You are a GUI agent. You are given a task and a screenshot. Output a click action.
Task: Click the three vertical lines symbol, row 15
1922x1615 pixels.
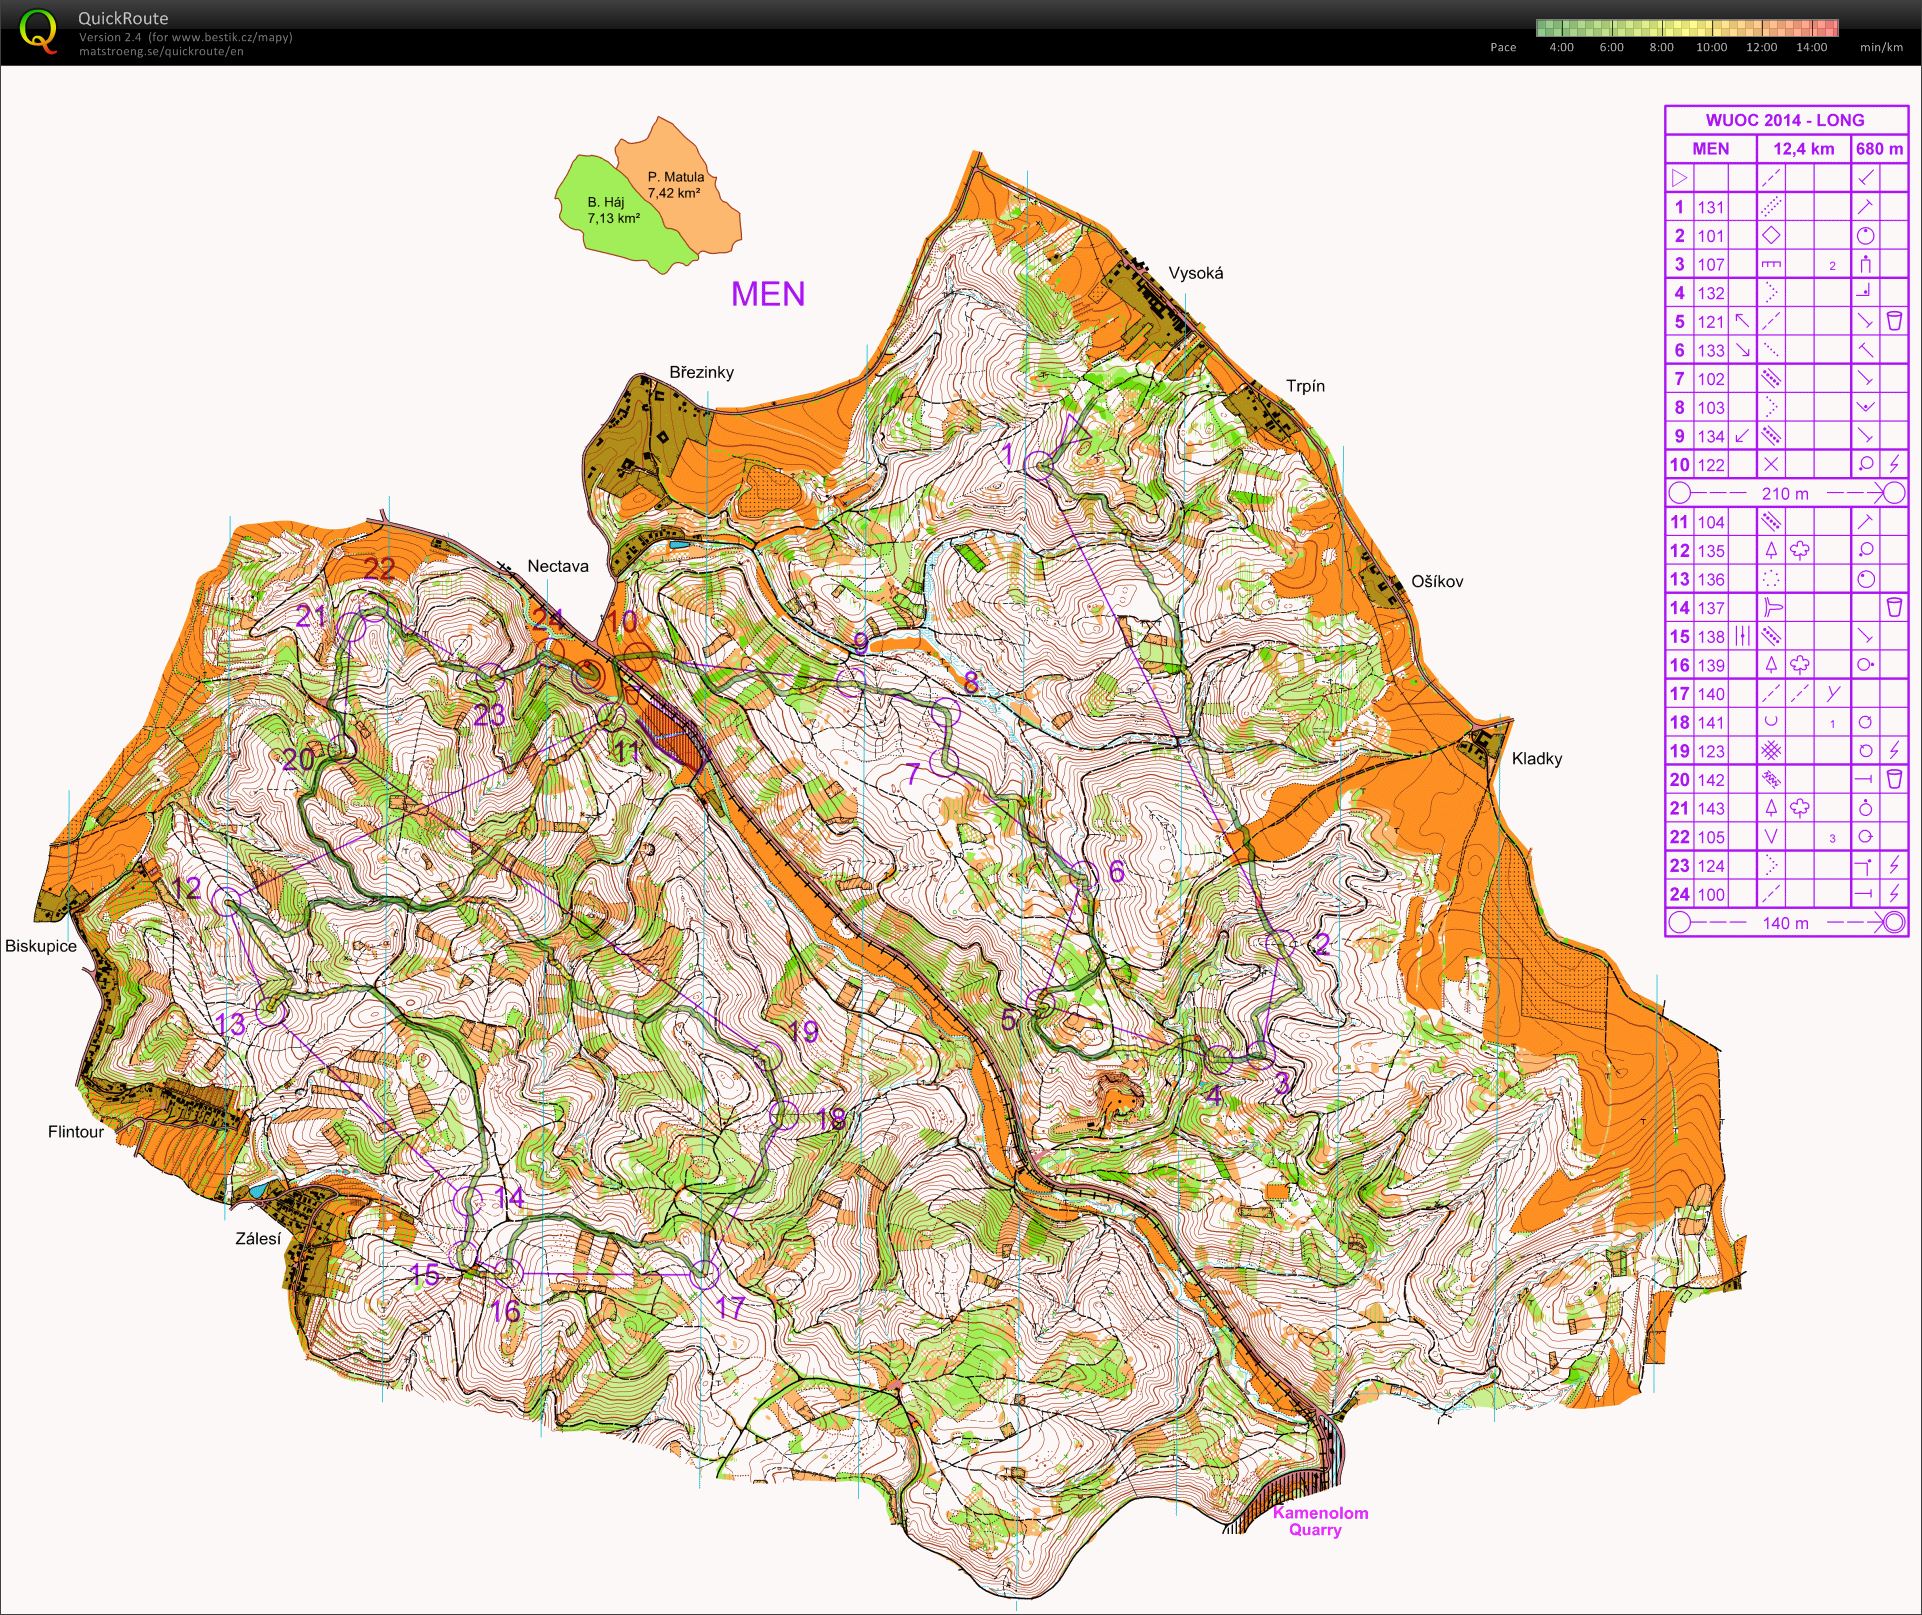1742,636
